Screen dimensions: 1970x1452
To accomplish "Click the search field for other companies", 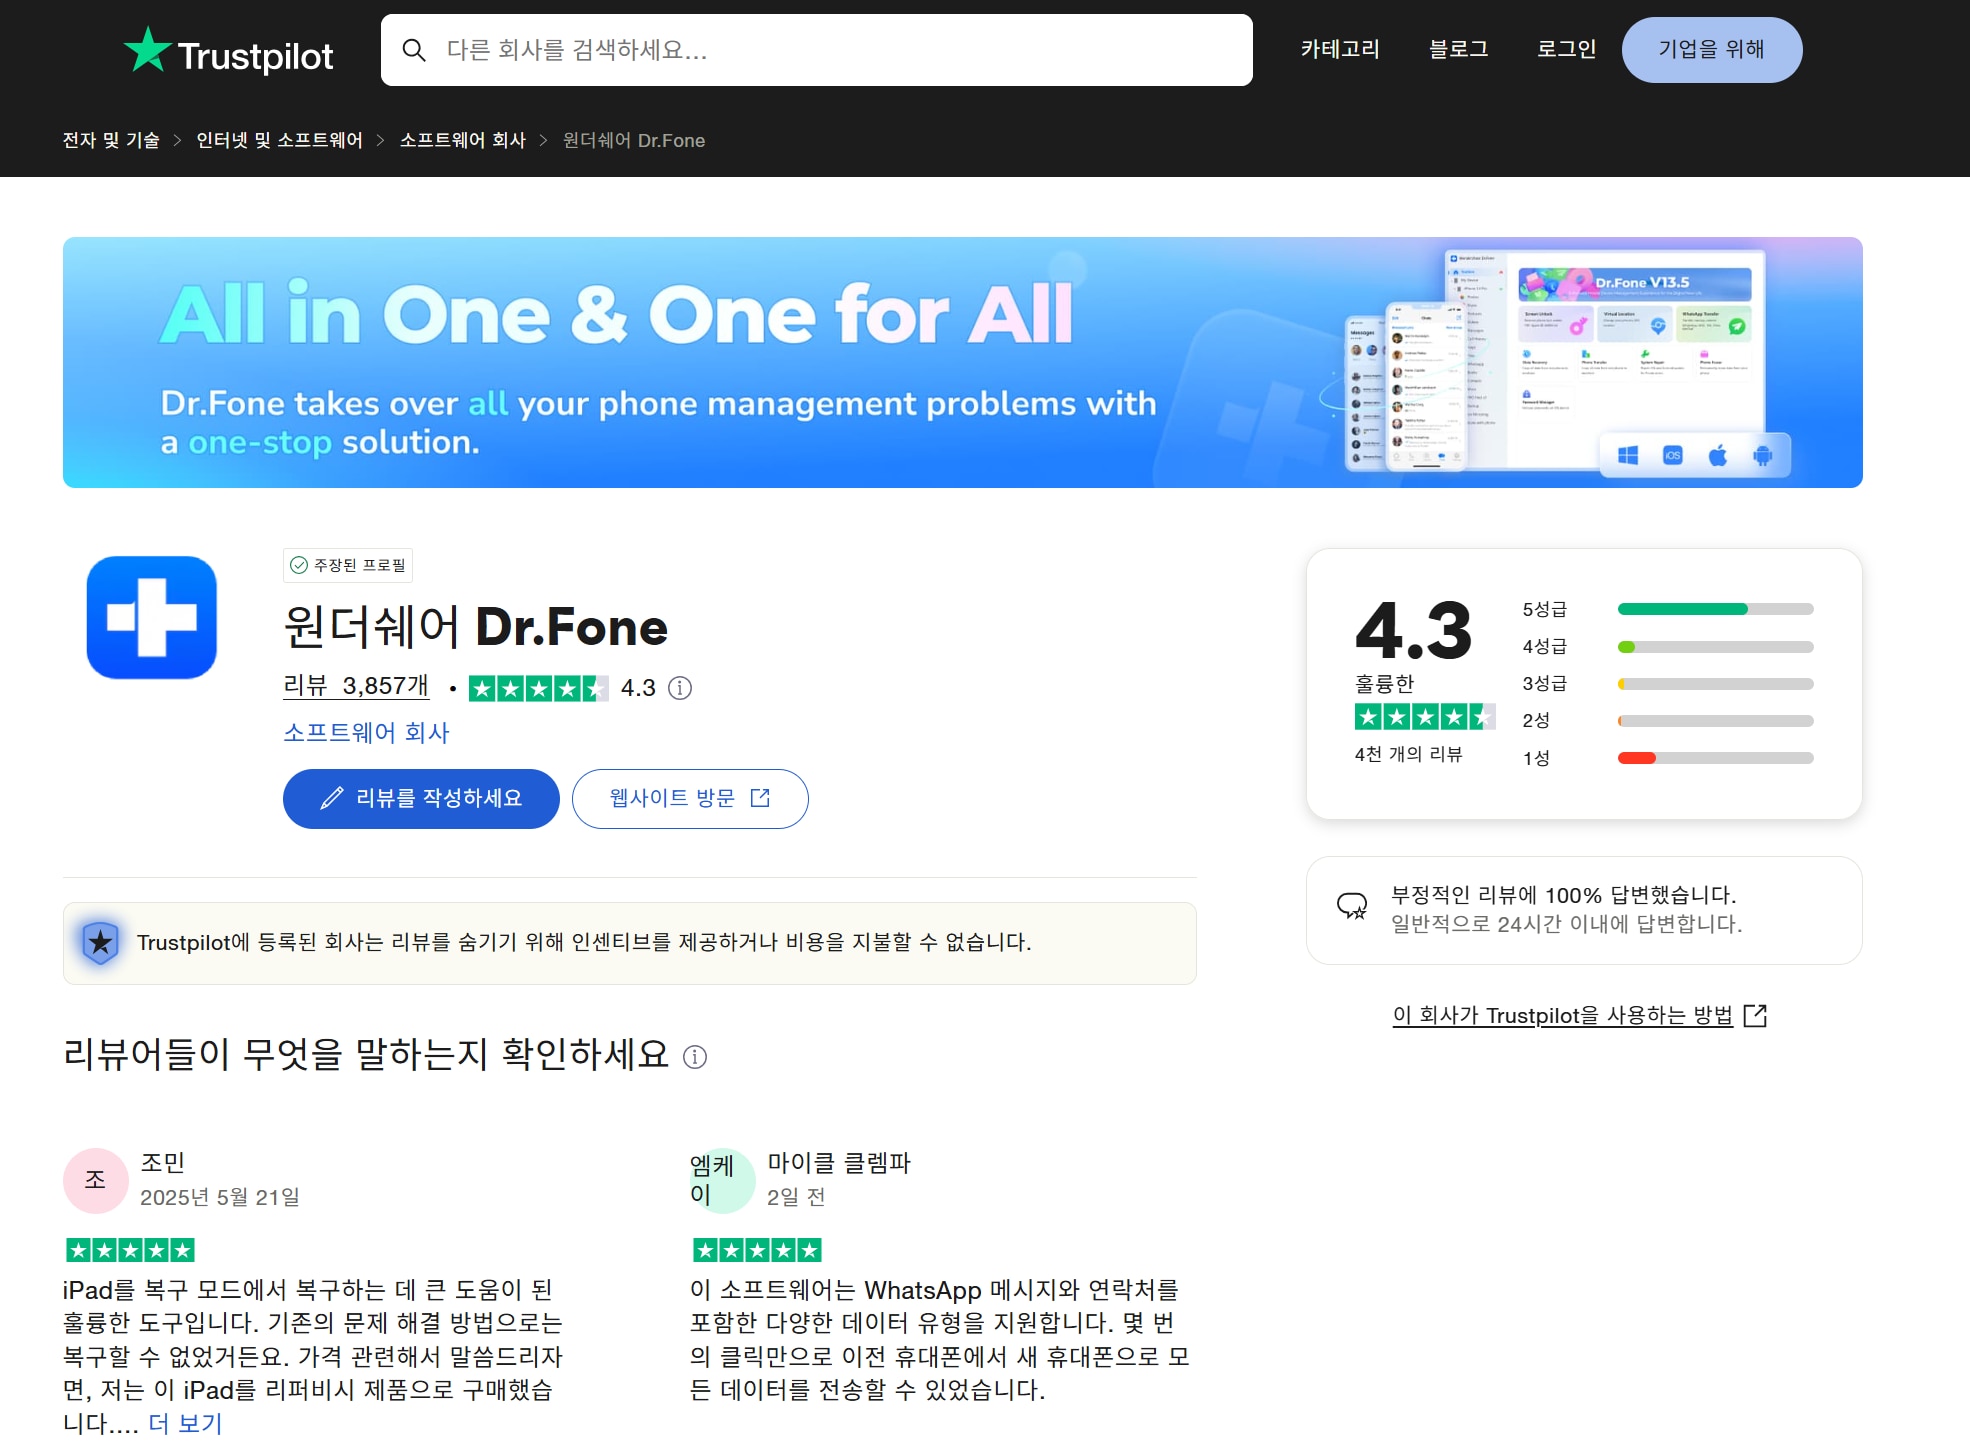I will pos(816,50).
